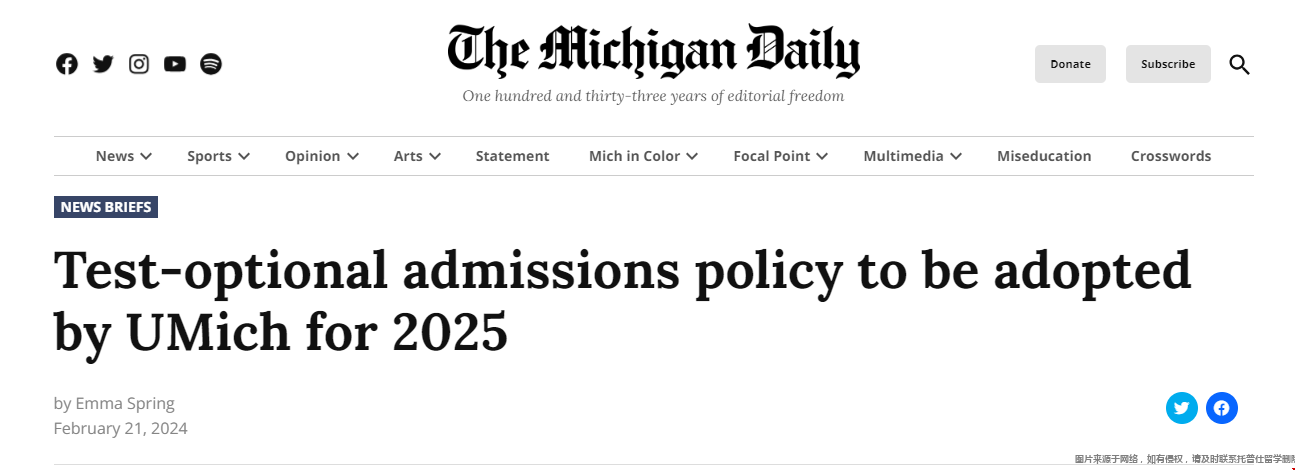Click the Subscribe button

pos(1168,64)
